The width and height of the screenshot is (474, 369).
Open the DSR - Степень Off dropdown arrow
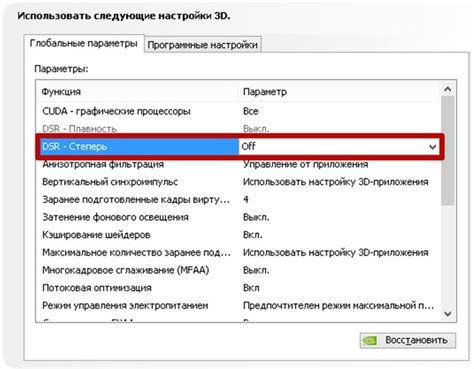pos(432,147)
